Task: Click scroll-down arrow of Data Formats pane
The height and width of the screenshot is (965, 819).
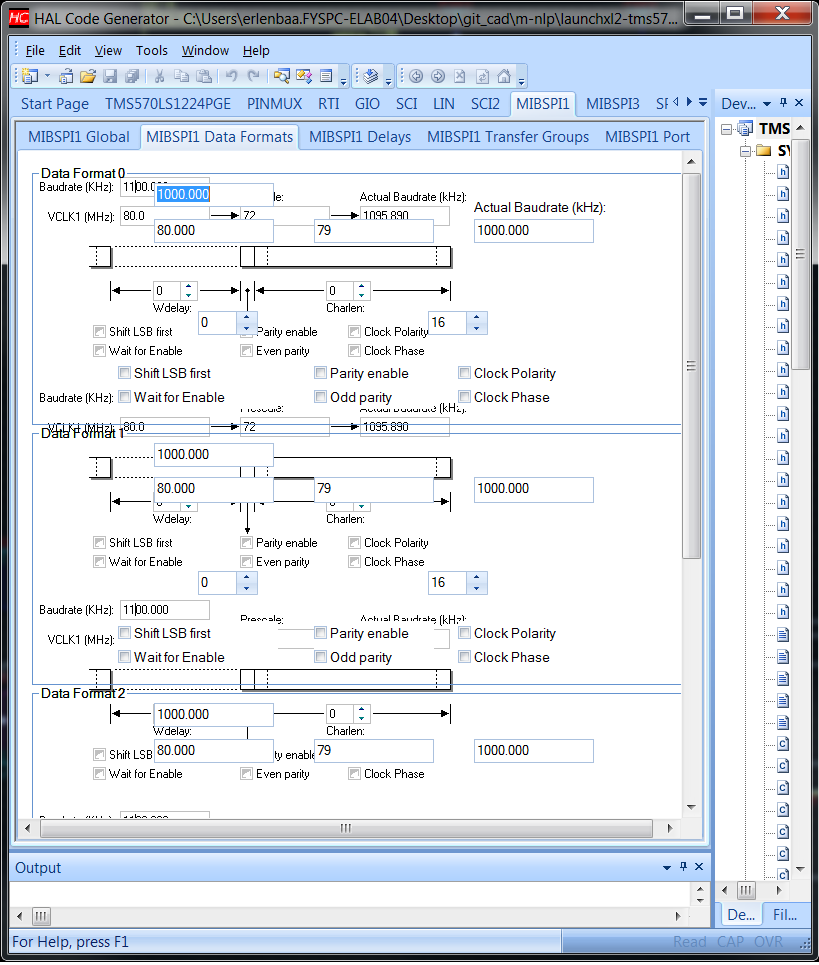Action: (692, 807)
